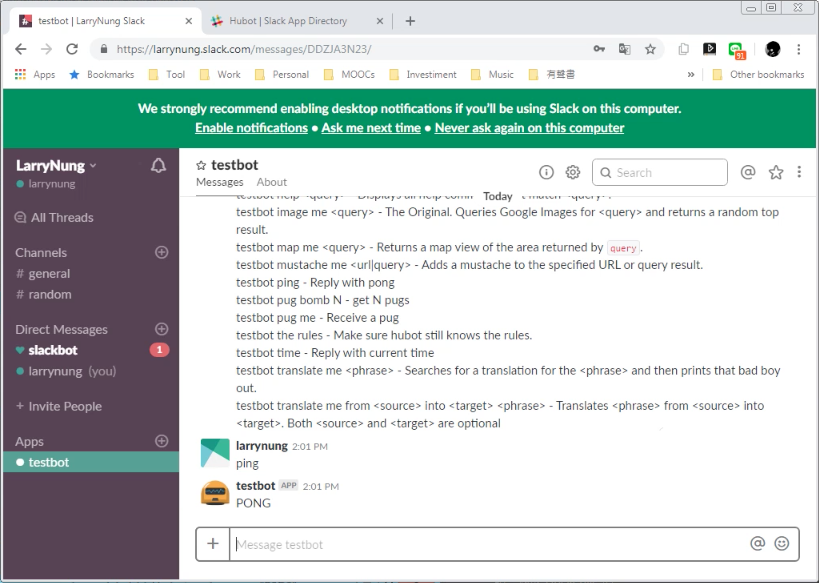Image resolution: width=819 pixels, height=583 pixels.
Task: Expand the LarryNung workspace menu
Action: [56, 166]
